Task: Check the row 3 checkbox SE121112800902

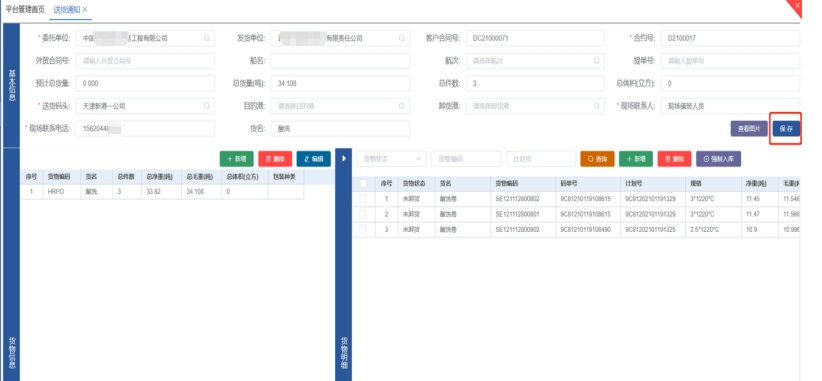Action: 363,230
